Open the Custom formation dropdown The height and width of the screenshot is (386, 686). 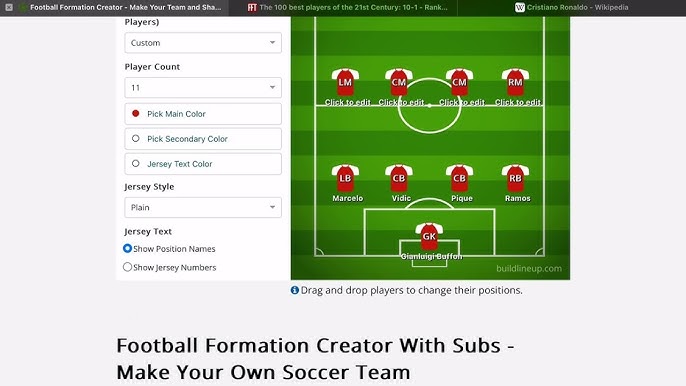pyautogui.click(x=203, y=43)
